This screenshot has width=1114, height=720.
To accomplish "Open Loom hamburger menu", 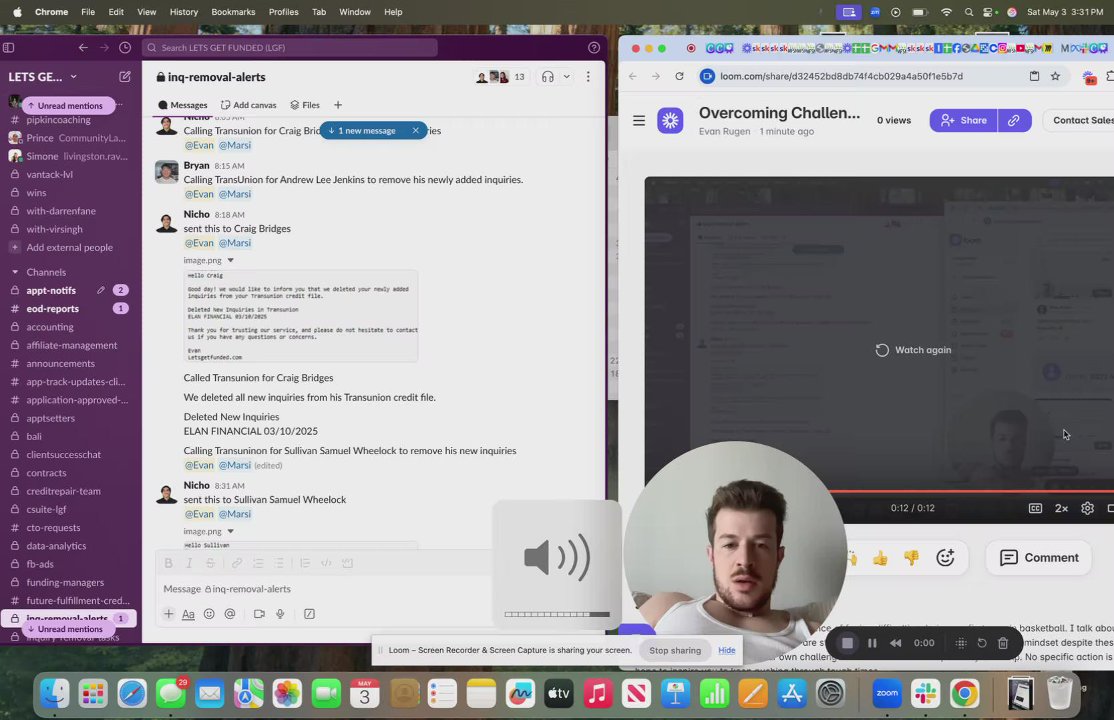I will click(x=639, y=121).
